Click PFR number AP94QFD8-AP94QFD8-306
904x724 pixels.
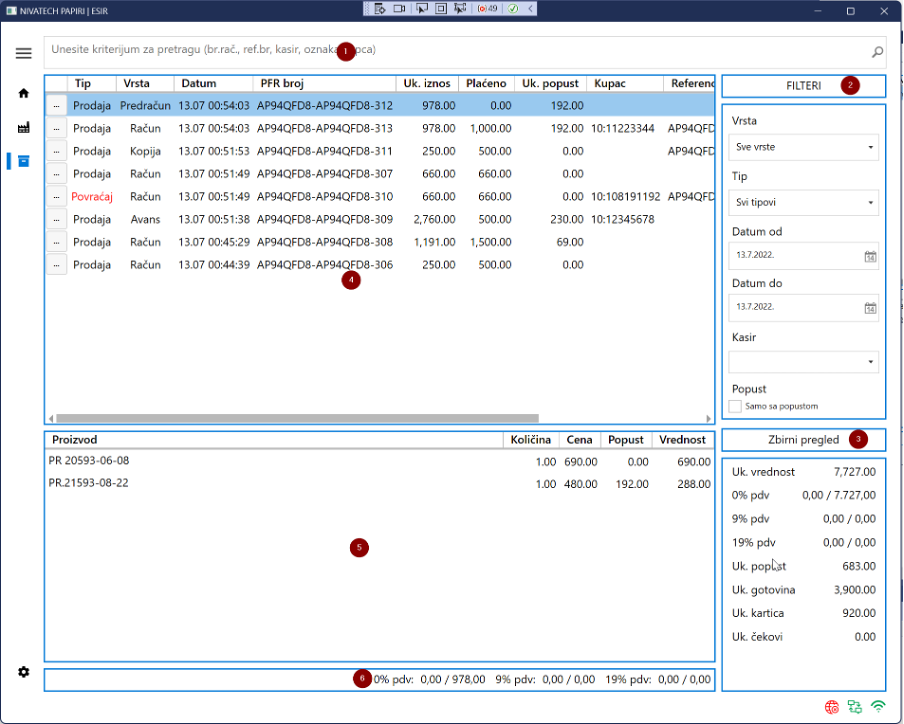point(325,265)
